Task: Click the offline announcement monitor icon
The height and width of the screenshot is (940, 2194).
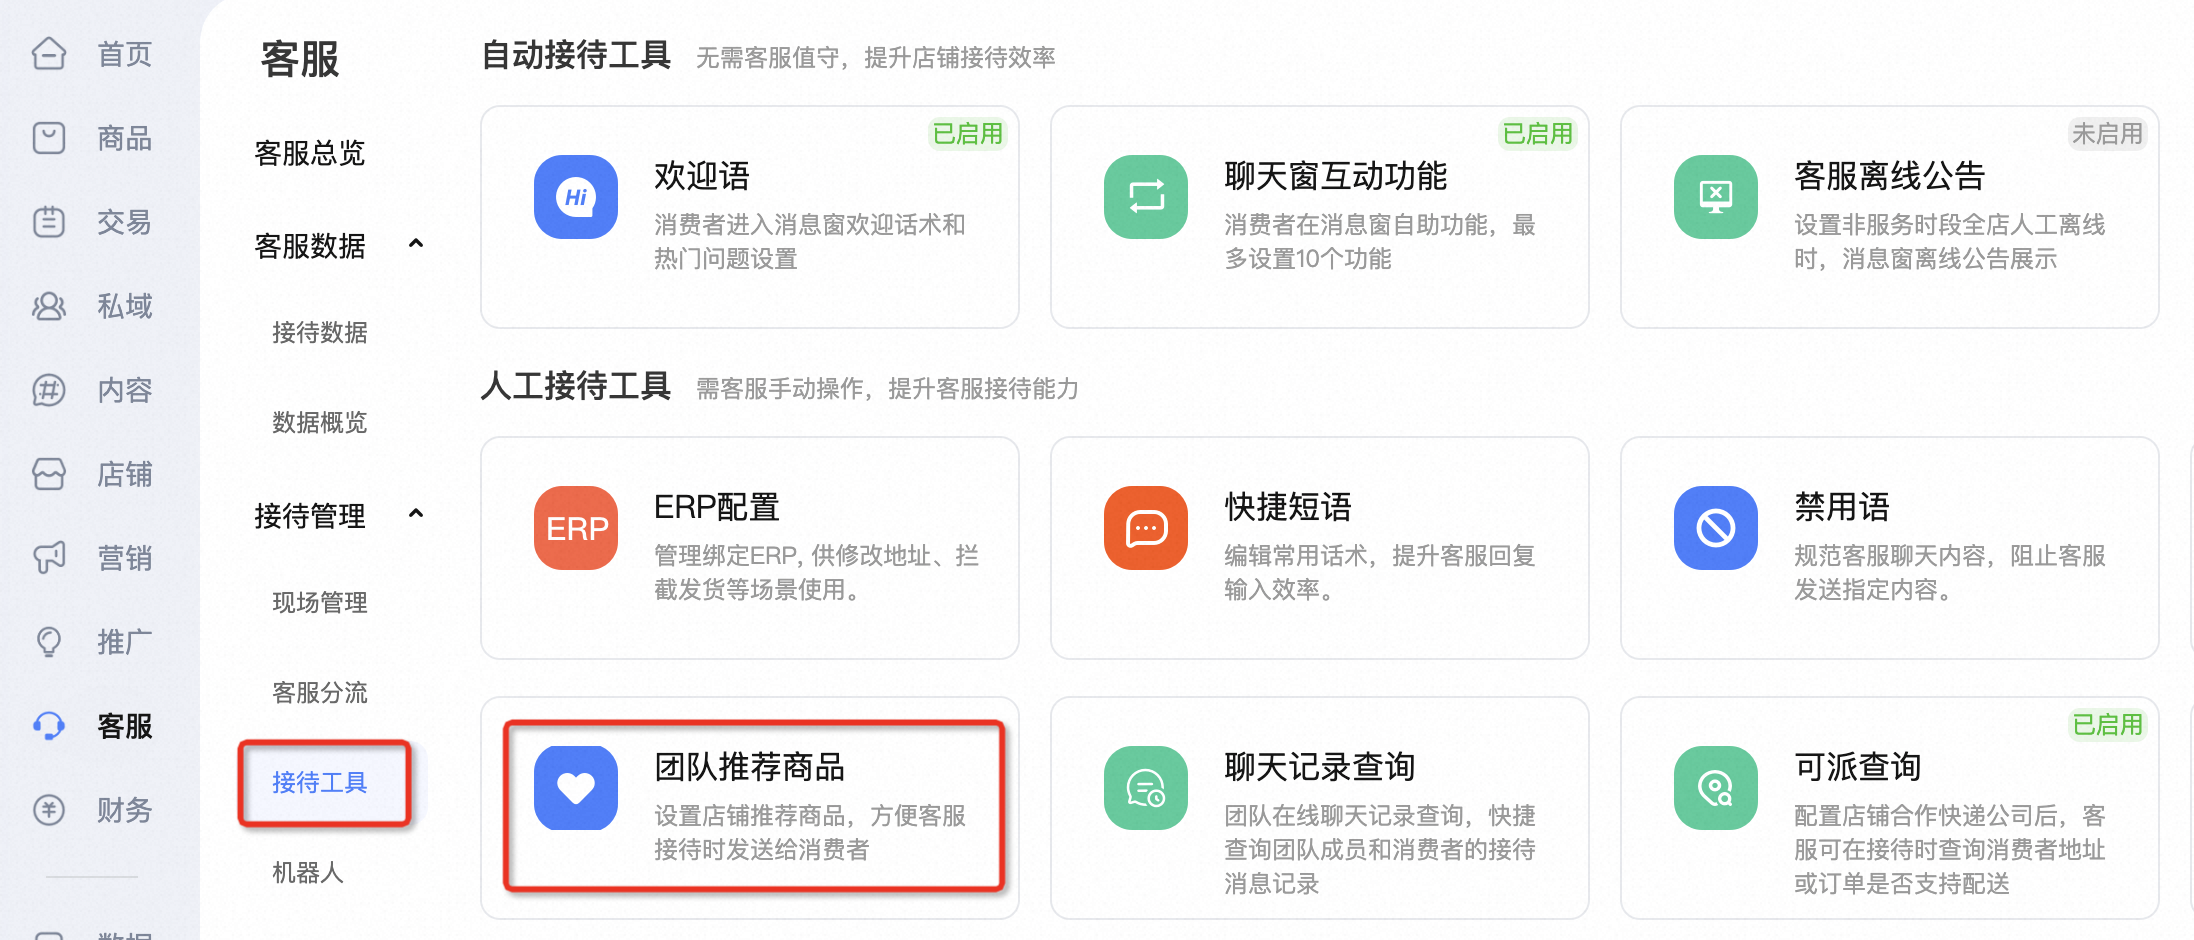Action: click(1715, 197)
